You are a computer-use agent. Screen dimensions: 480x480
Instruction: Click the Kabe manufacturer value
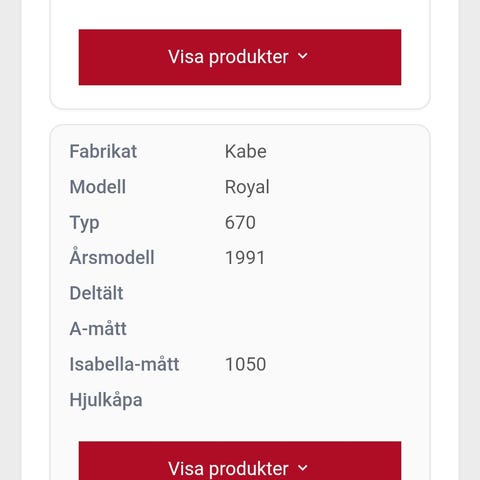(246, 152)
